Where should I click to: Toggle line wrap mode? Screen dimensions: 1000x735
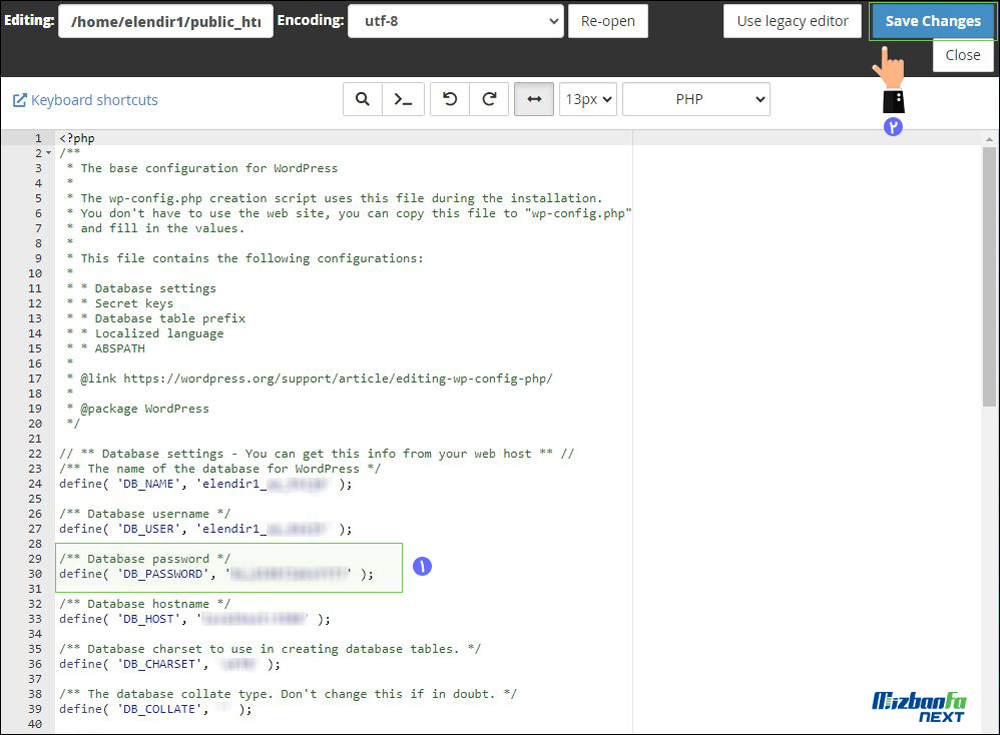click(x=534, y=100)
